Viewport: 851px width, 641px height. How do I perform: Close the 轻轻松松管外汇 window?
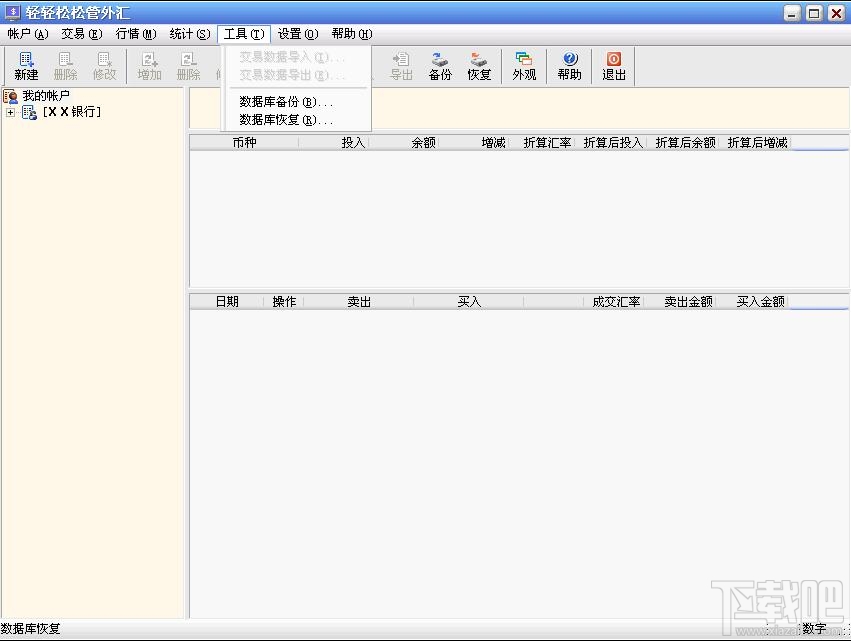[836, 13]
